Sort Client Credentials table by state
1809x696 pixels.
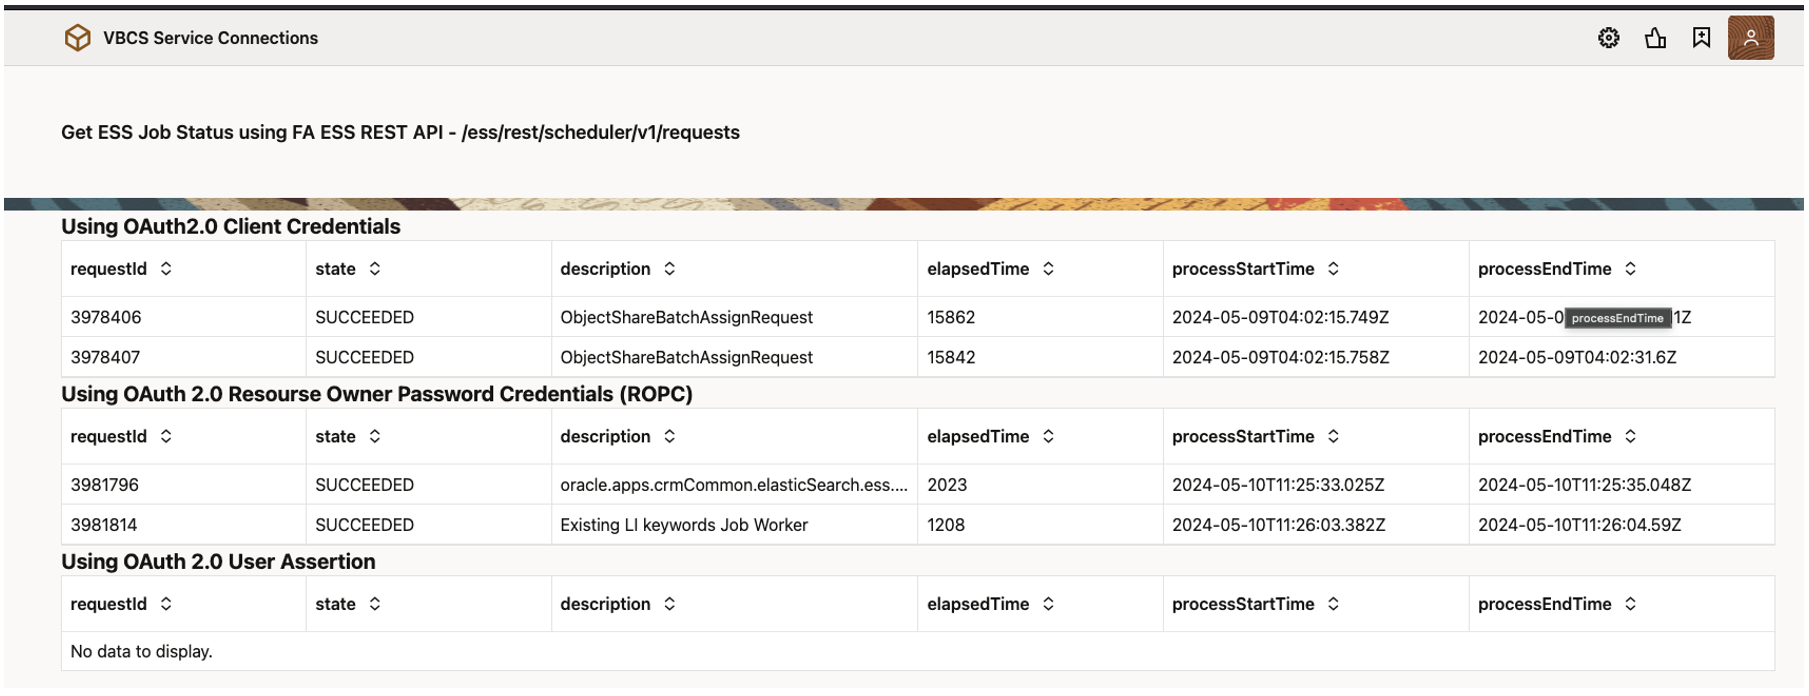pyautogui.click(x=375, y=269)
